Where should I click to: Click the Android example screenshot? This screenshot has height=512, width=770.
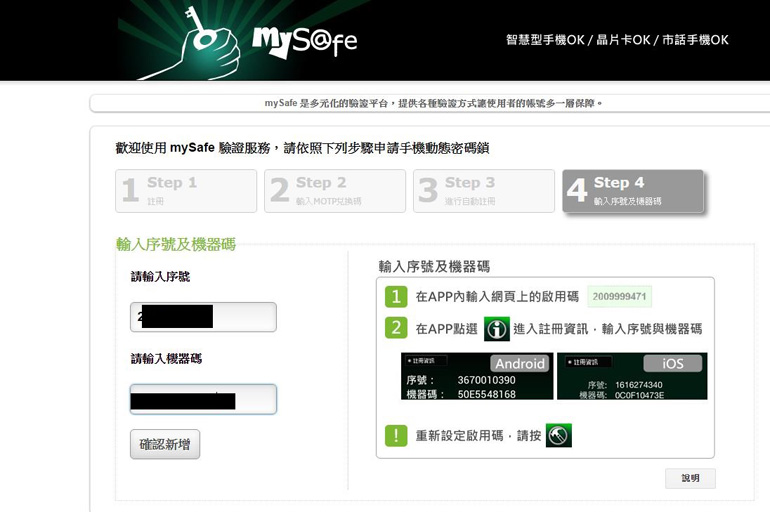point(477,376)
